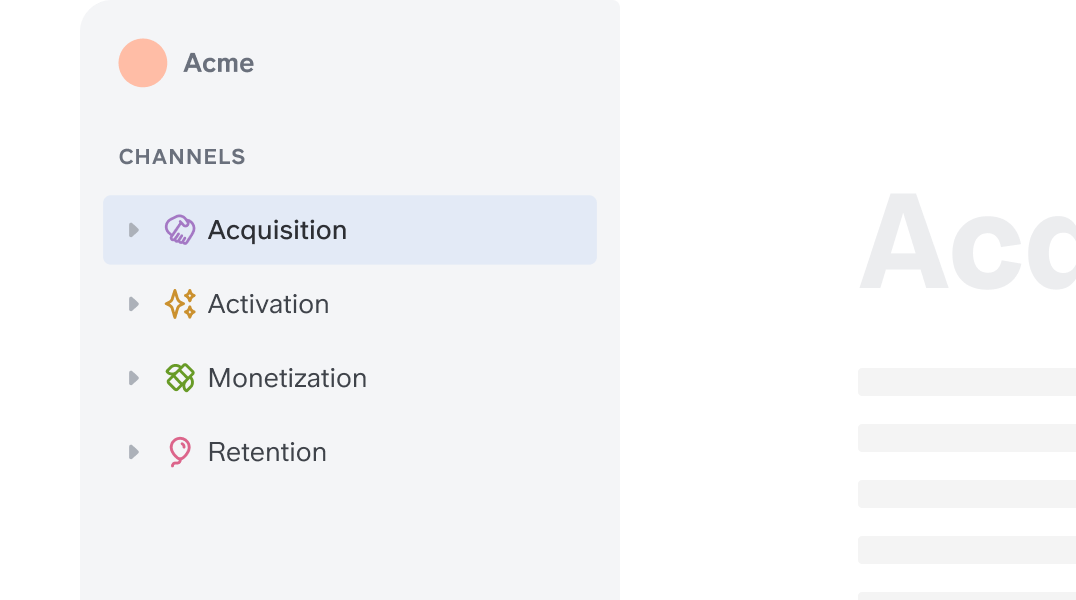Screen dimensions: 1076x600
Task: Open the Activation channel
Action: (x=268, y=304)
